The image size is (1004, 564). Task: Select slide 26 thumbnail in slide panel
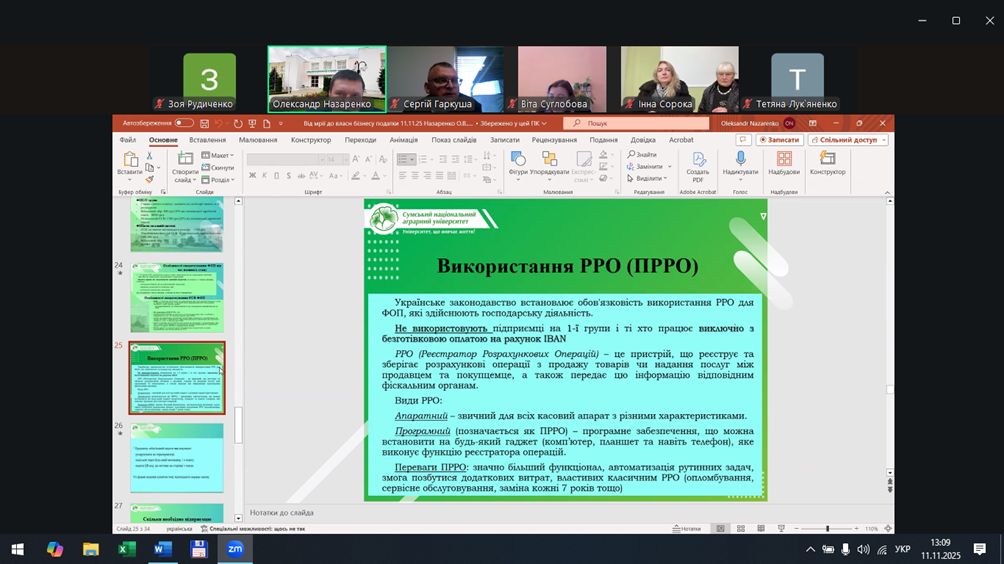point(177,457)
